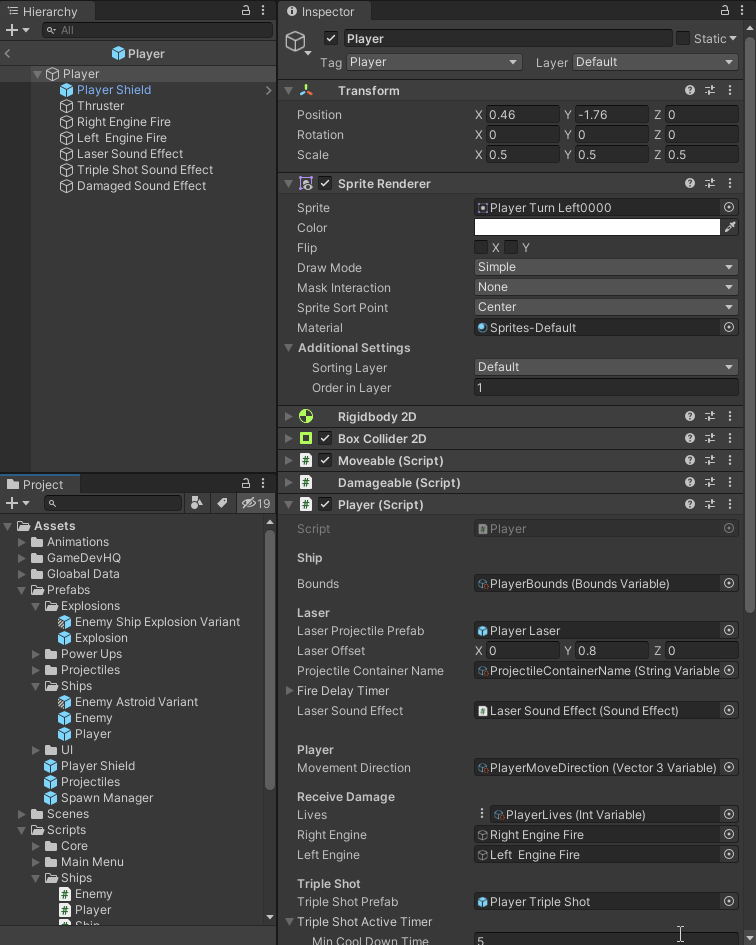The height and width of the screenshot is (945, 756).
Task: Expand the Animations folder
Action: point(22,542)
